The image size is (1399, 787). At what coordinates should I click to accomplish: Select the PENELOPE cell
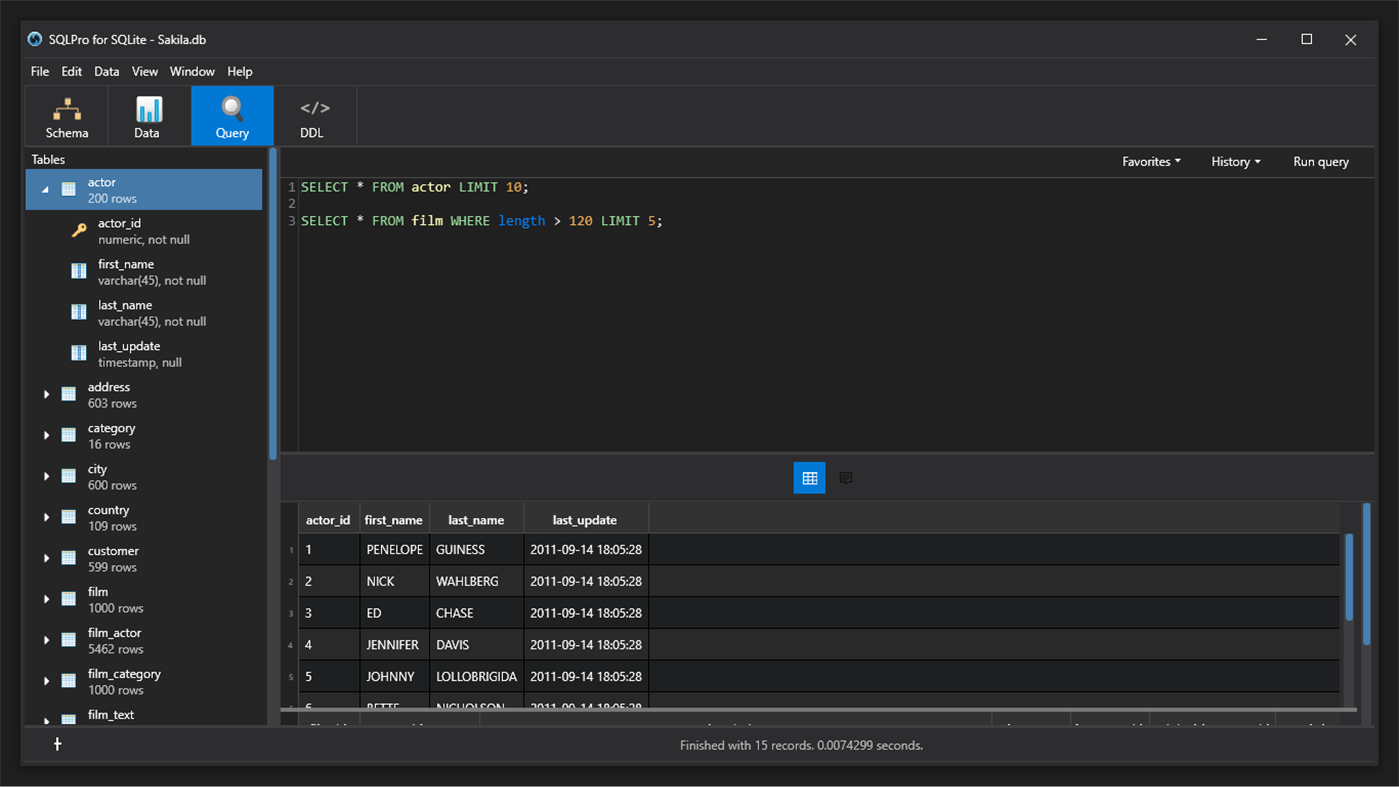[x=395, y=549]
